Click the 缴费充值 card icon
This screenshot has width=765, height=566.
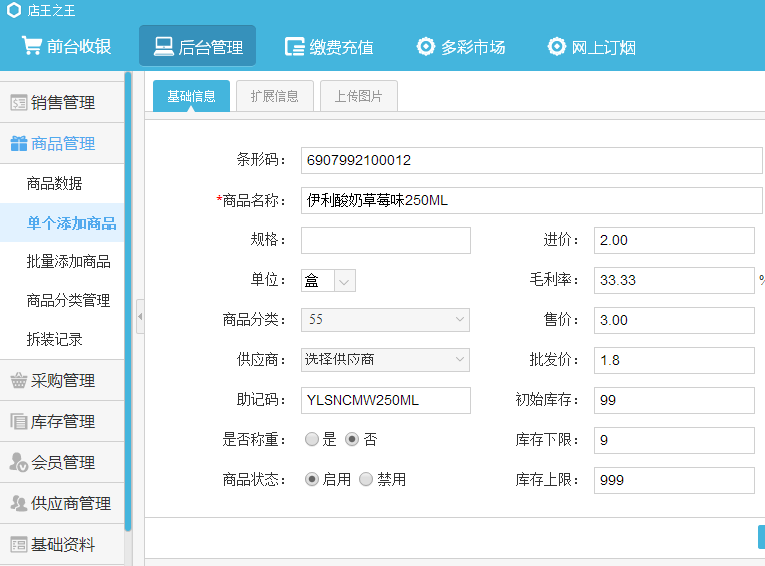[295, 47]
